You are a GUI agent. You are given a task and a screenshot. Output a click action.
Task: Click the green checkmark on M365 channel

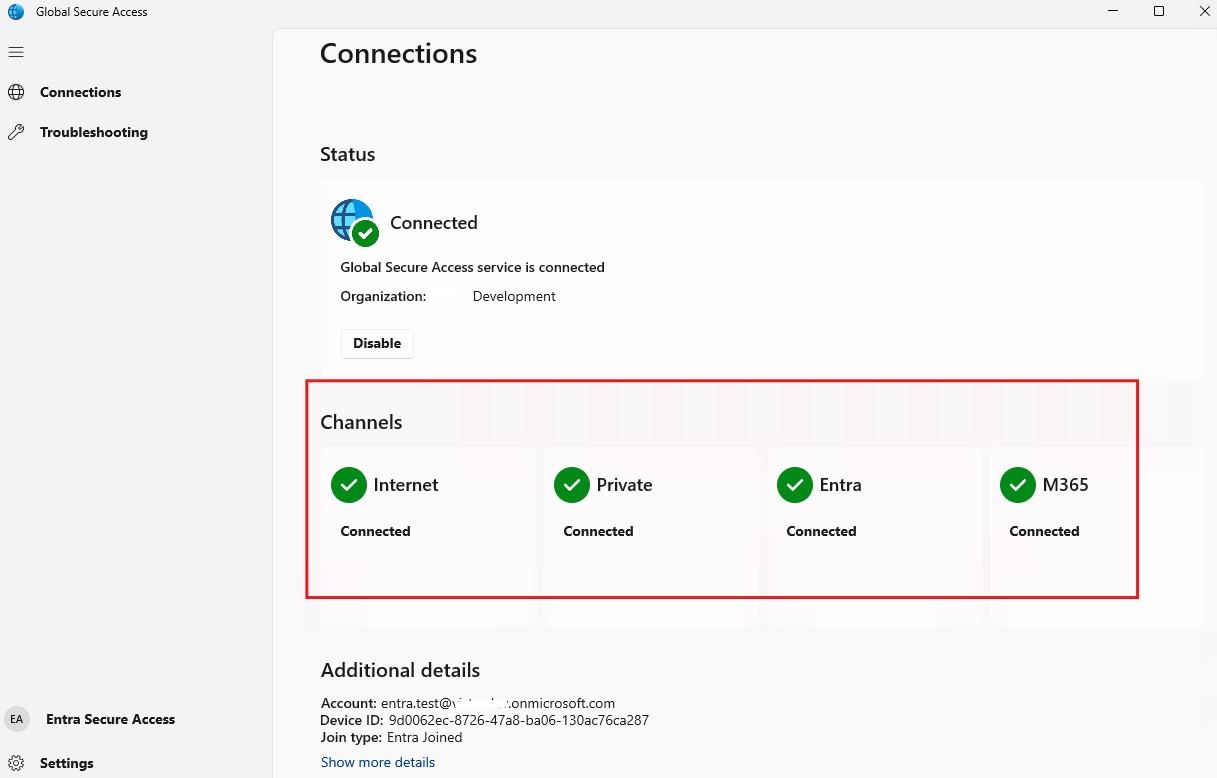coord(1017,485)
